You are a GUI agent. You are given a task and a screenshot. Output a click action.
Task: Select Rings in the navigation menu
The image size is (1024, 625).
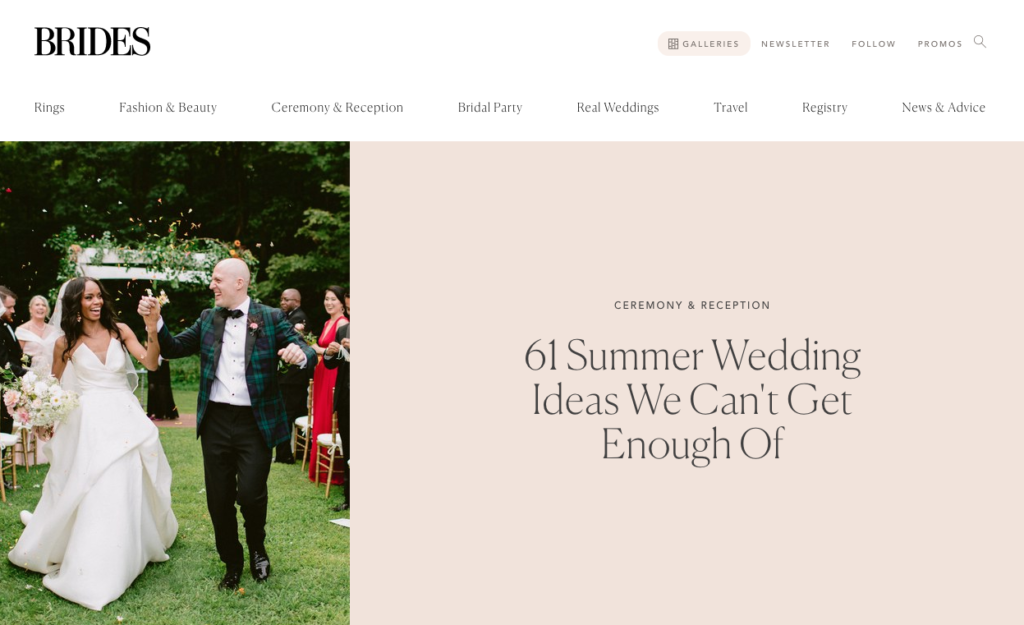(49, 107)
